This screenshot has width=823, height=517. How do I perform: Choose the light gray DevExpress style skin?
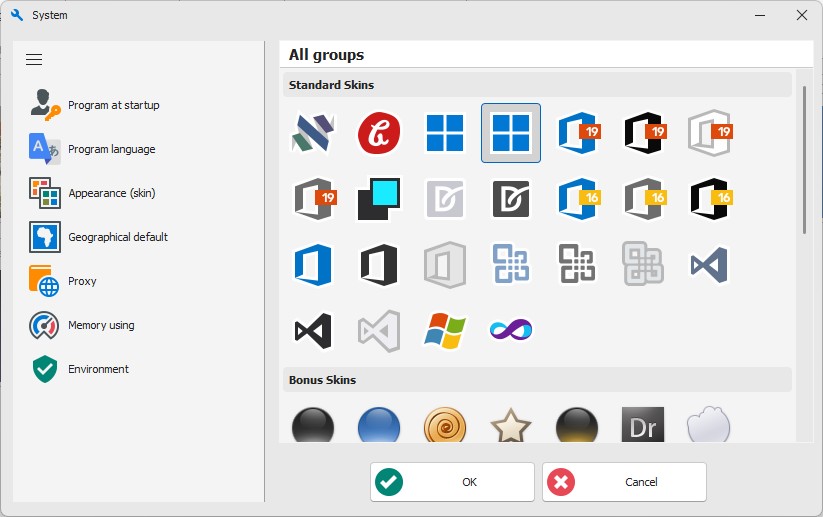tap(445, 198)
